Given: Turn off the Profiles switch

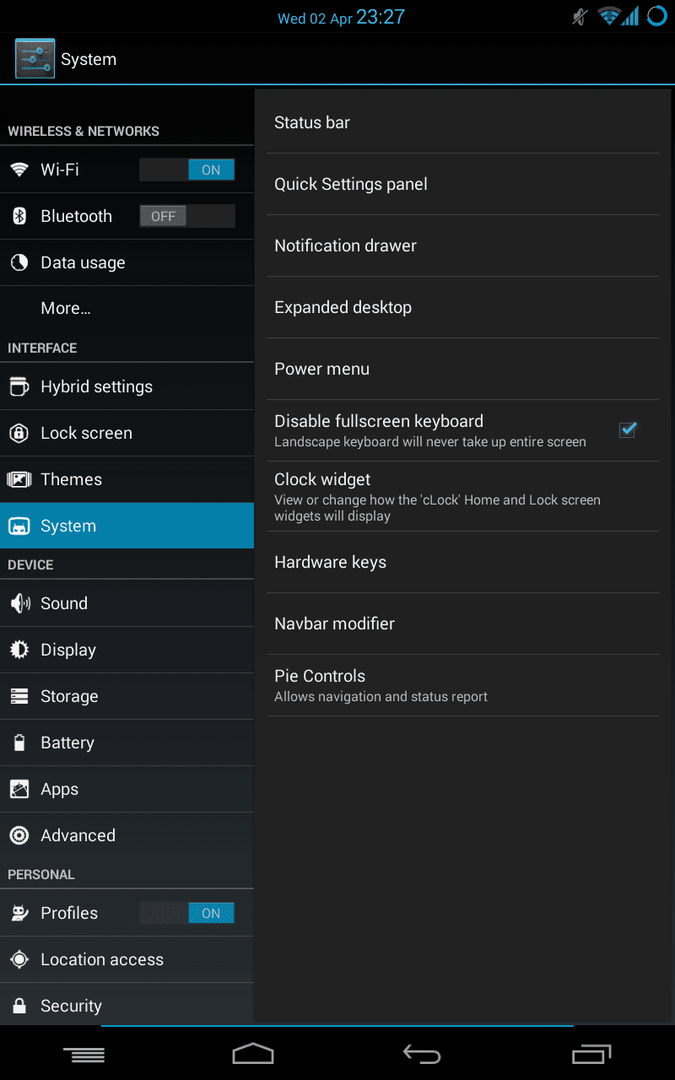Looking at the screenshot, I should (187, 913).
